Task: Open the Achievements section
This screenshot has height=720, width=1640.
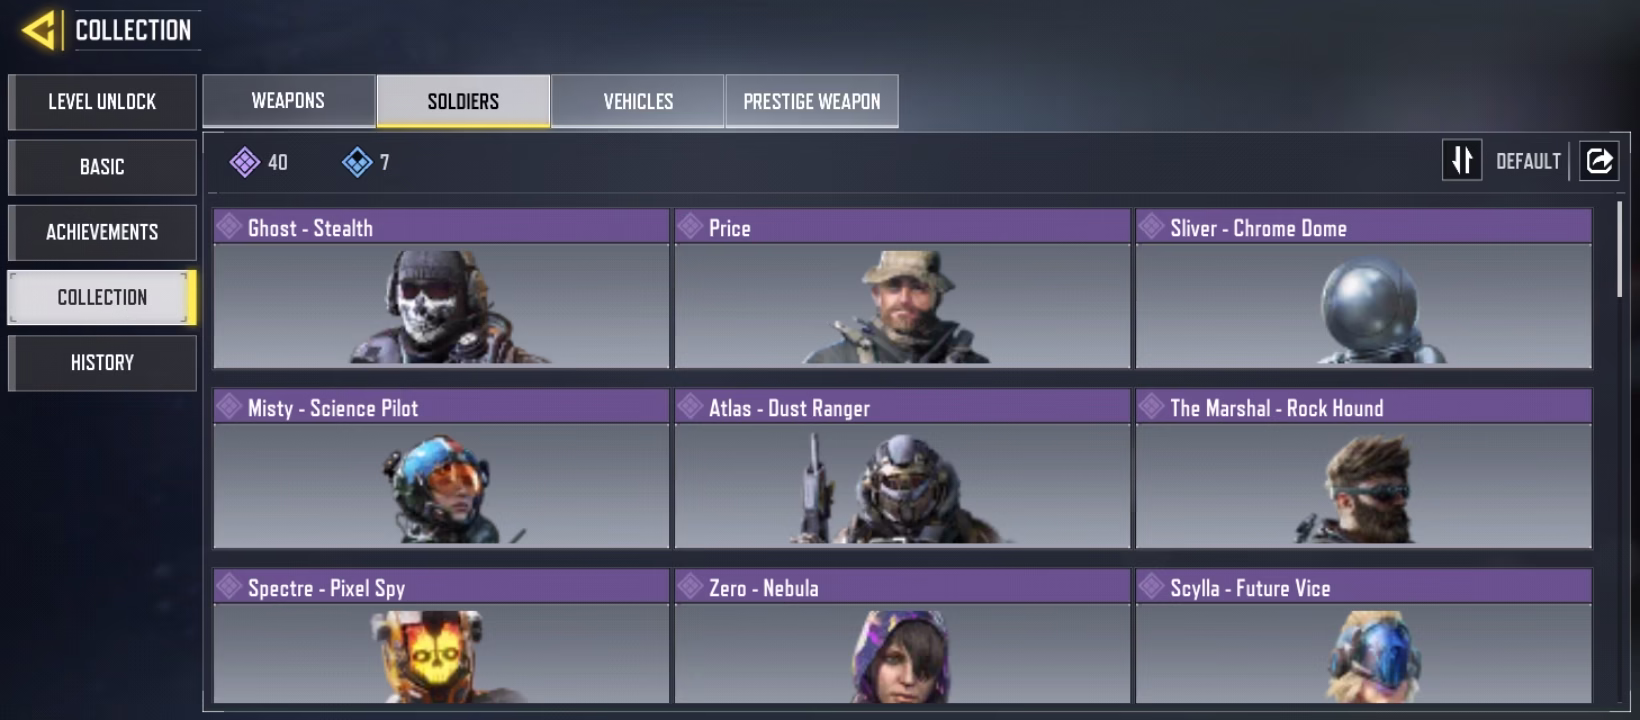Action: click(x=102, y=232)
